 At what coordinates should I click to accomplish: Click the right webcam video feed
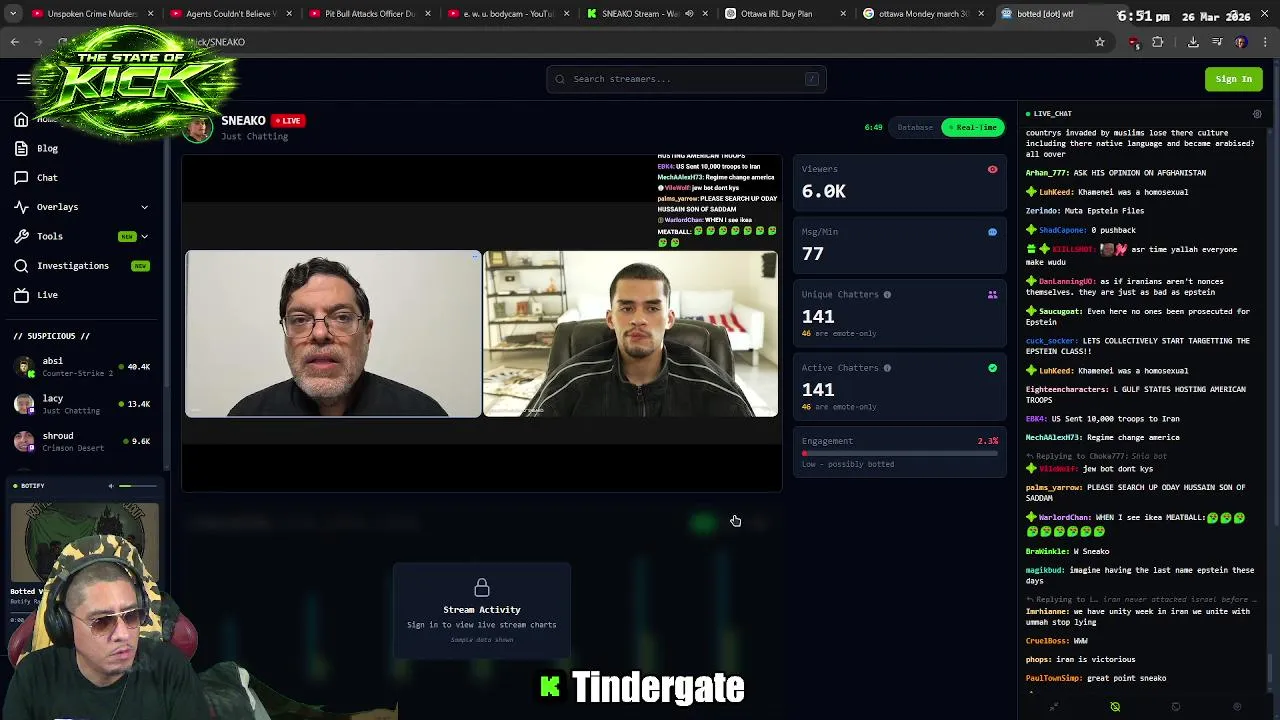click(x=630, y=334)
